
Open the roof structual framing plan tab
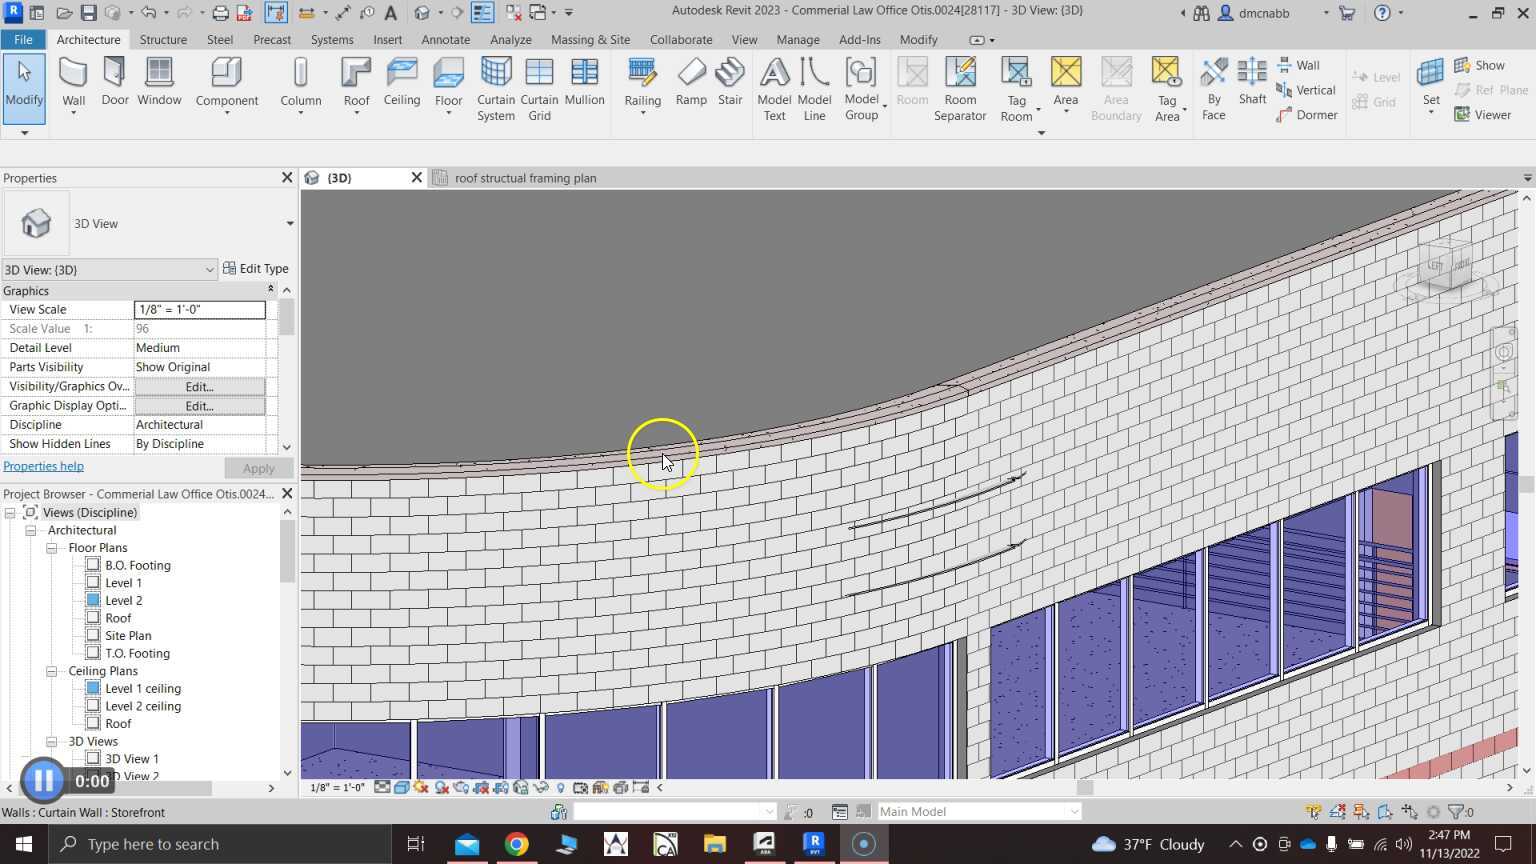point(525,178)
